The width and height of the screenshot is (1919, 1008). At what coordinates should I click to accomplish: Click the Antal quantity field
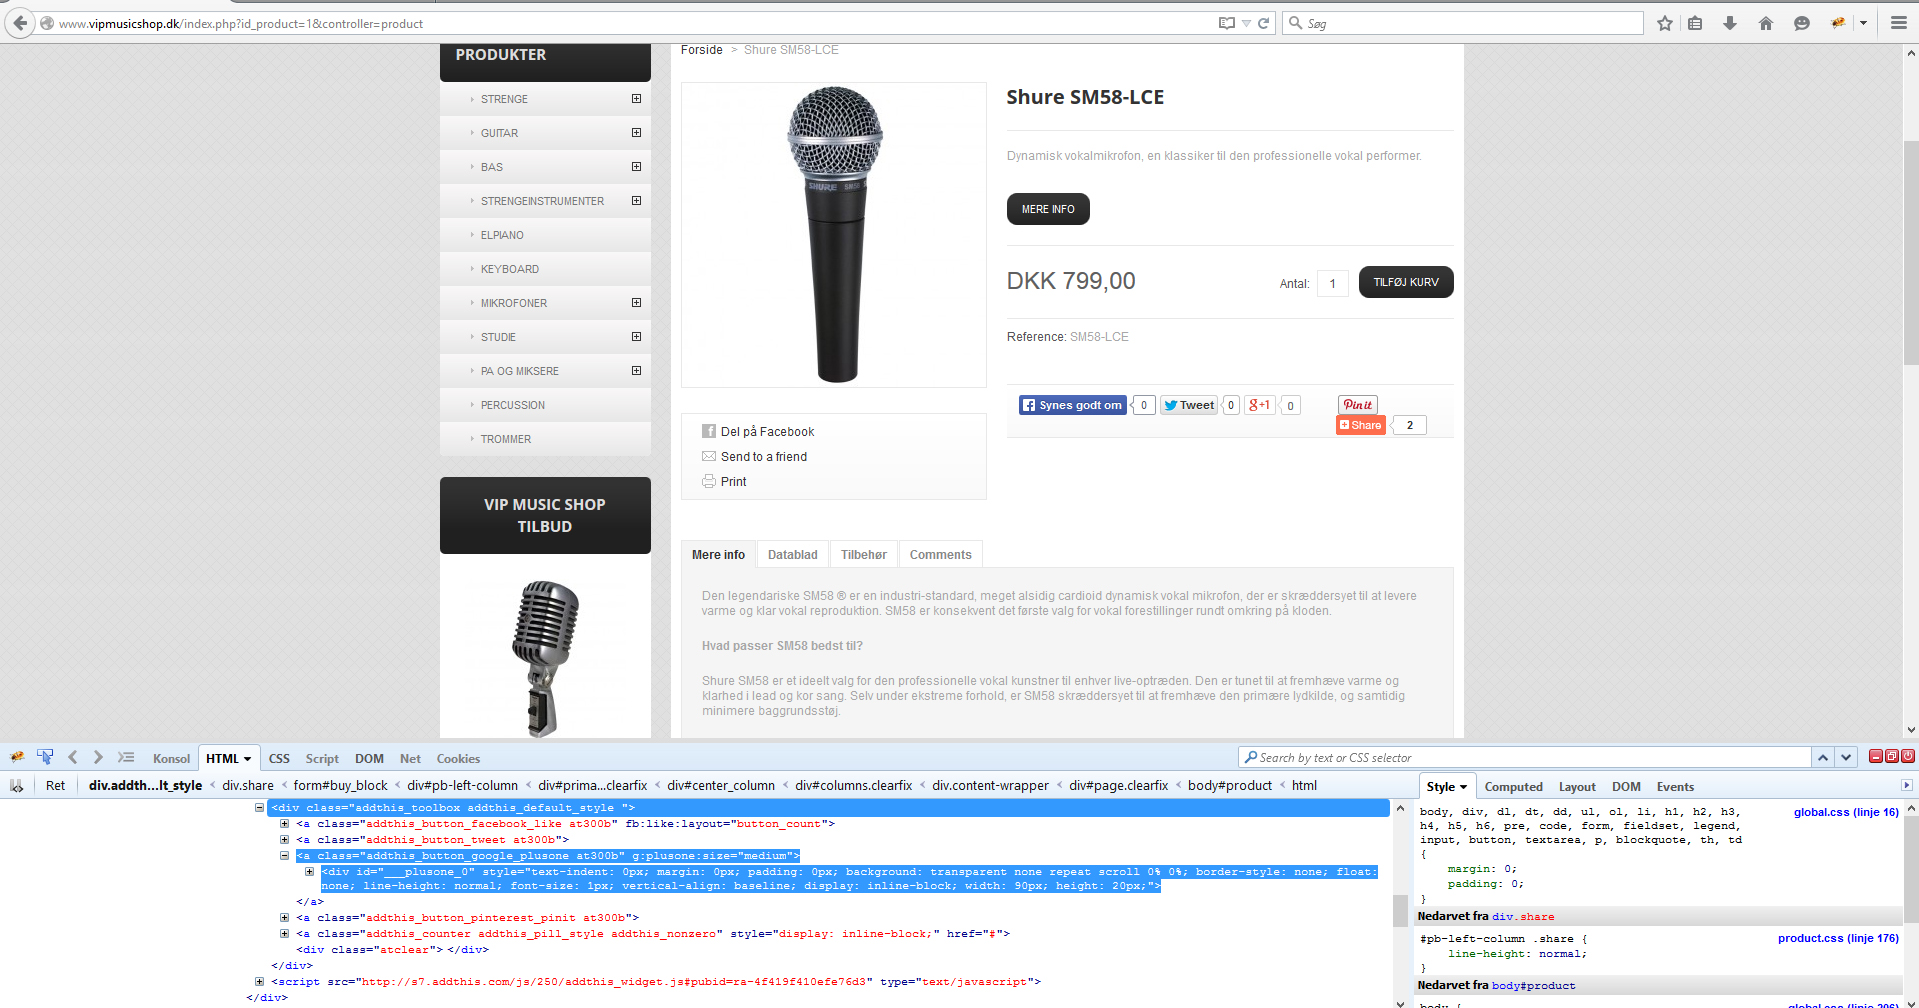1333,283
